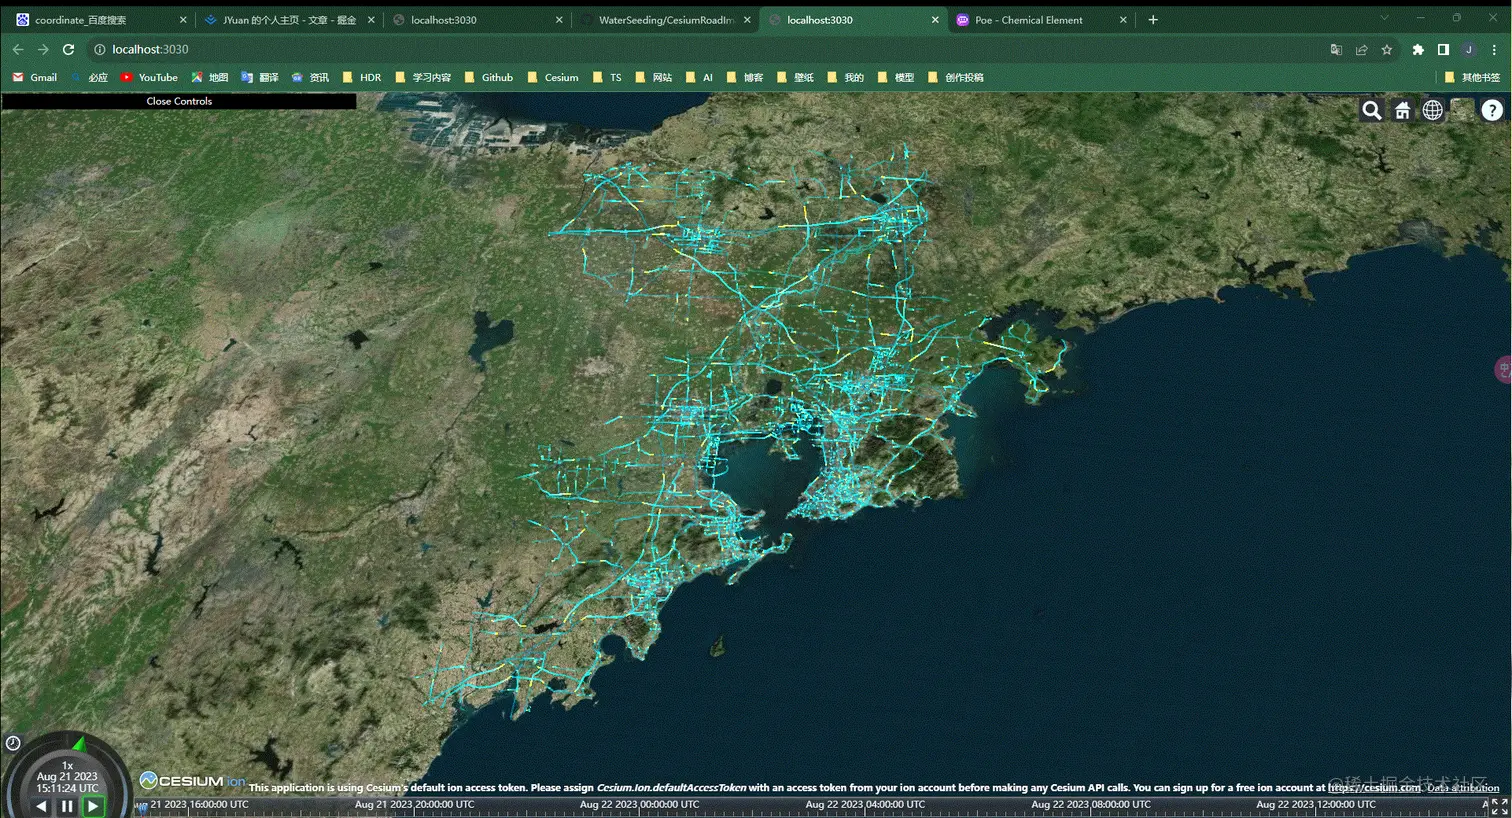The height and width of the screenshot is (818, 1512).
Task: Click timeline at Aug 22 2023 12:00:00 UTC
Action: [x=1316, y=805]
